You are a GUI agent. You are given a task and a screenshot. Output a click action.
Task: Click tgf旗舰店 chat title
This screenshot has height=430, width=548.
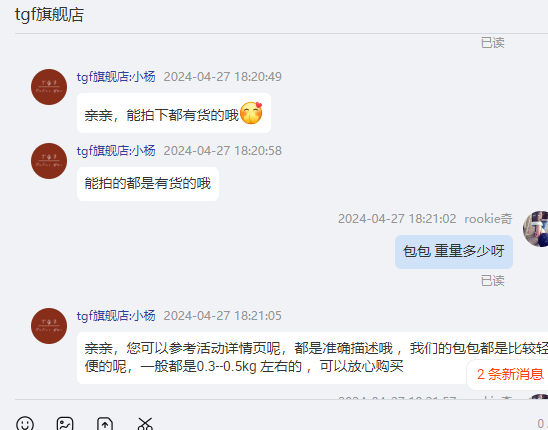(x=49, y=15)
